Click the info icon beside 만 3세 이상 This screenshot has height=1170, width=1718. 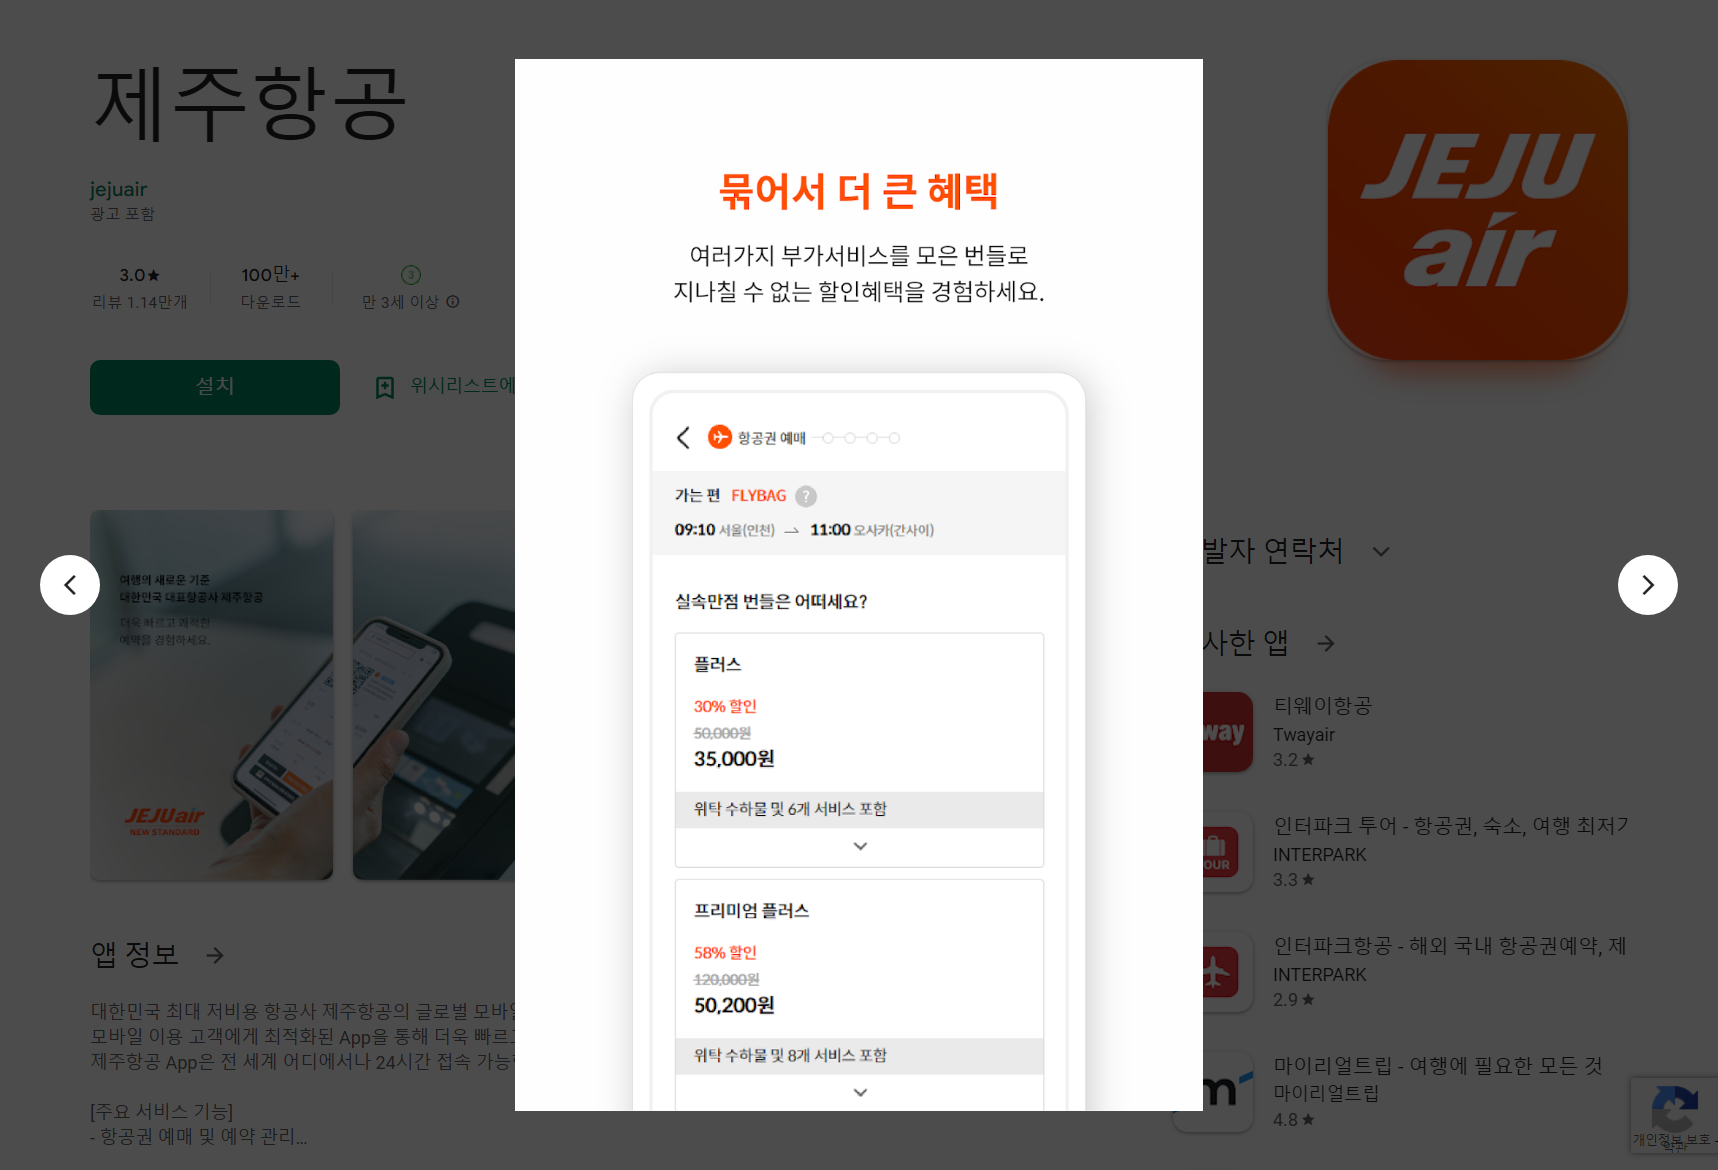[453, 302]
